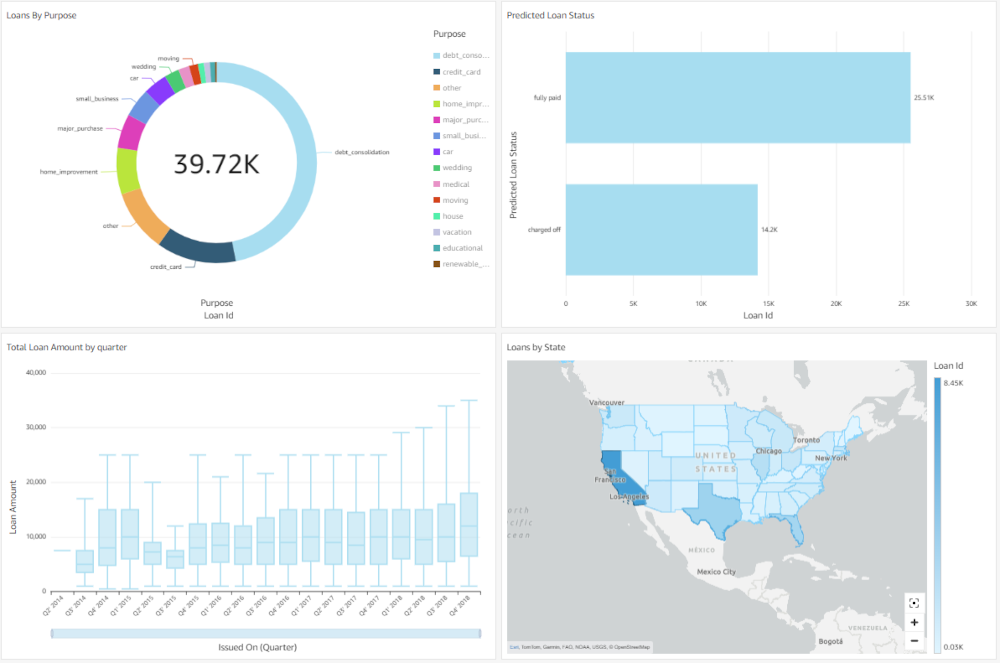This screenshot has height=663, width=1000.
Task: Hide the moving series via its legend entry
Action: pyautogui.click(x=458, y=200)
